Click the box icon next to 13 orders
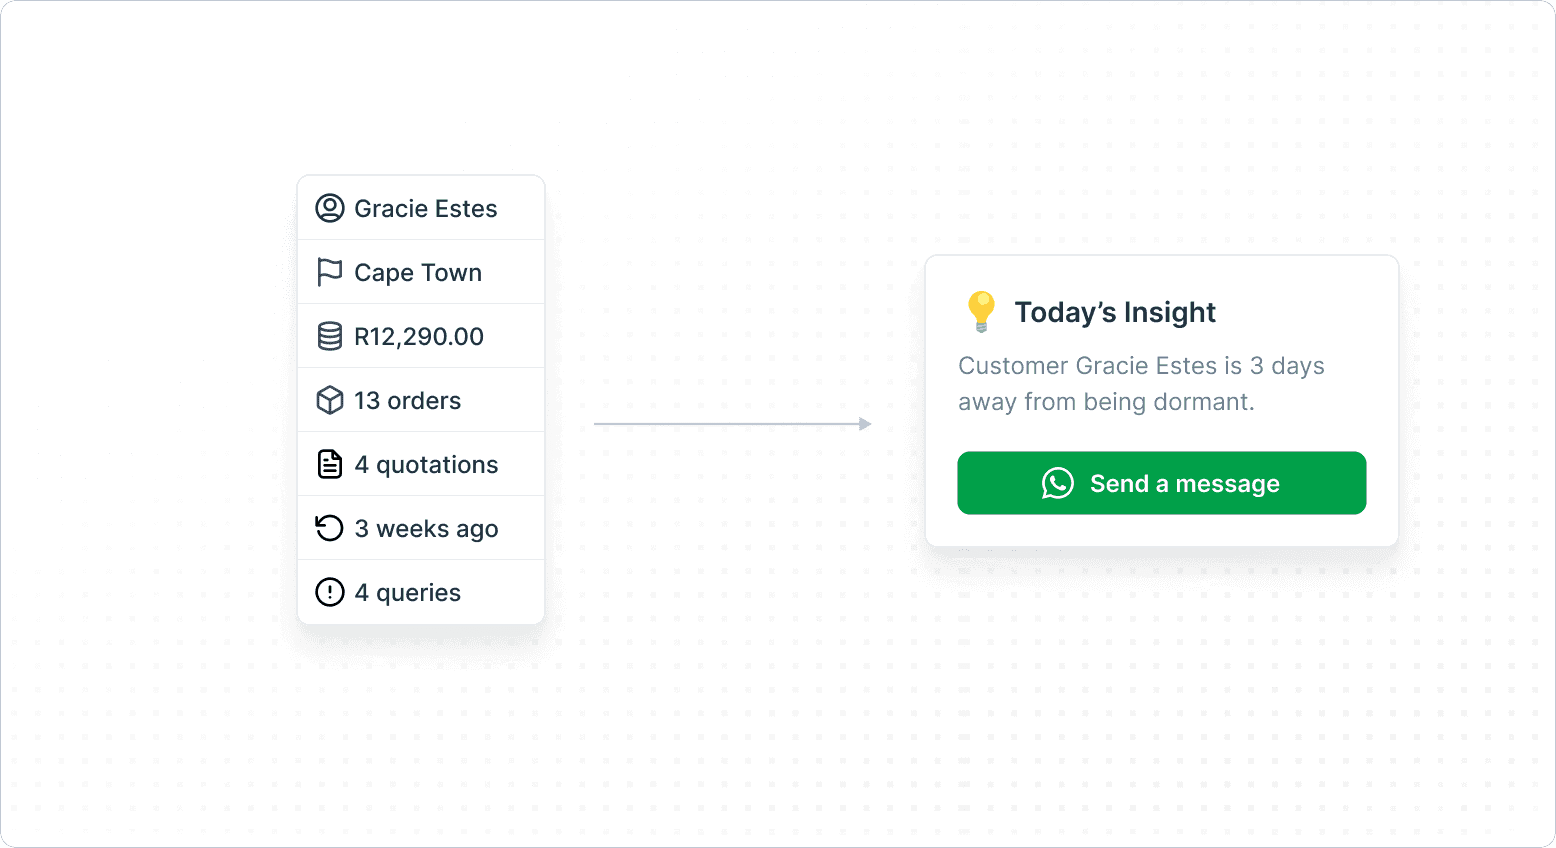1556x848 pixels. coord(330,400)
